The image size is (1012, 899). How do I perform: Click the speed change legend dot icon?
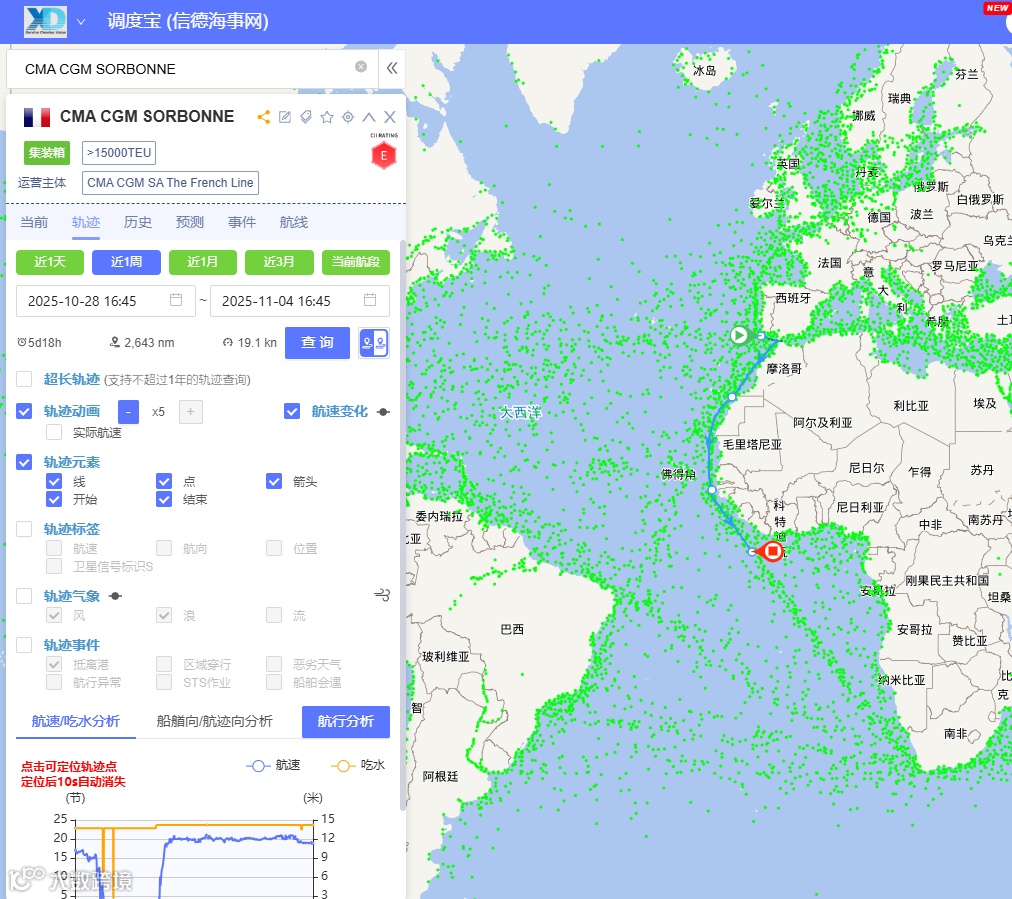click(383, 412)
